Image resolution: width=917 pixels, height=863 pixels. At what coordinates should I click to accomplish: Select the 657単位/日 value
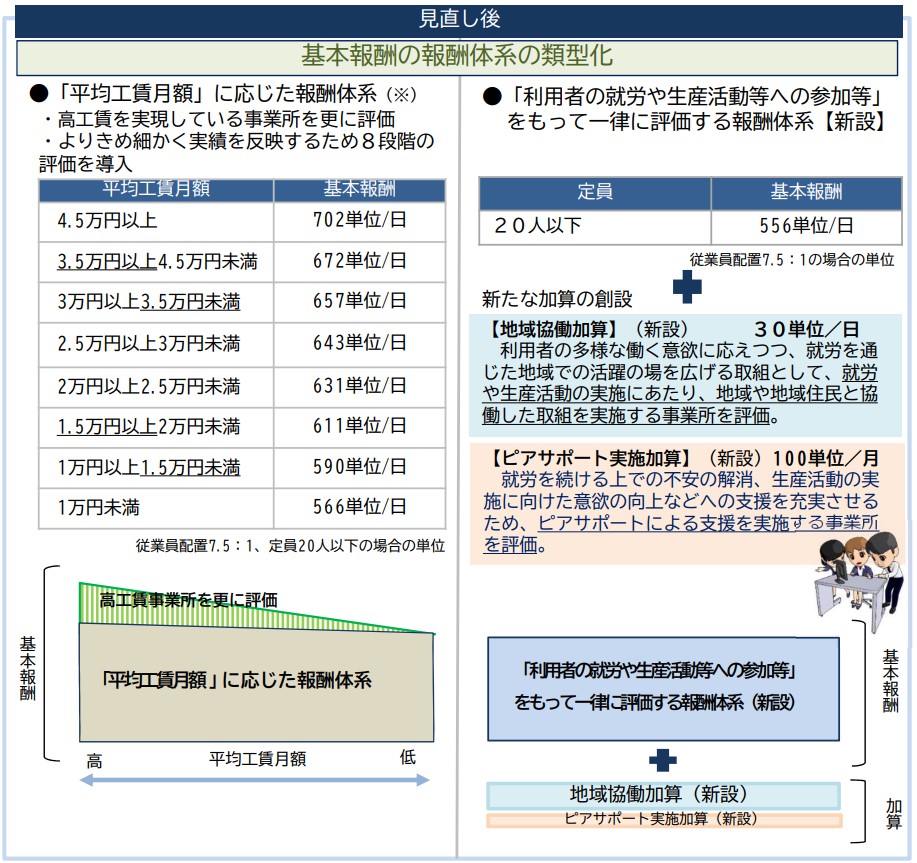tap(360, 302)
